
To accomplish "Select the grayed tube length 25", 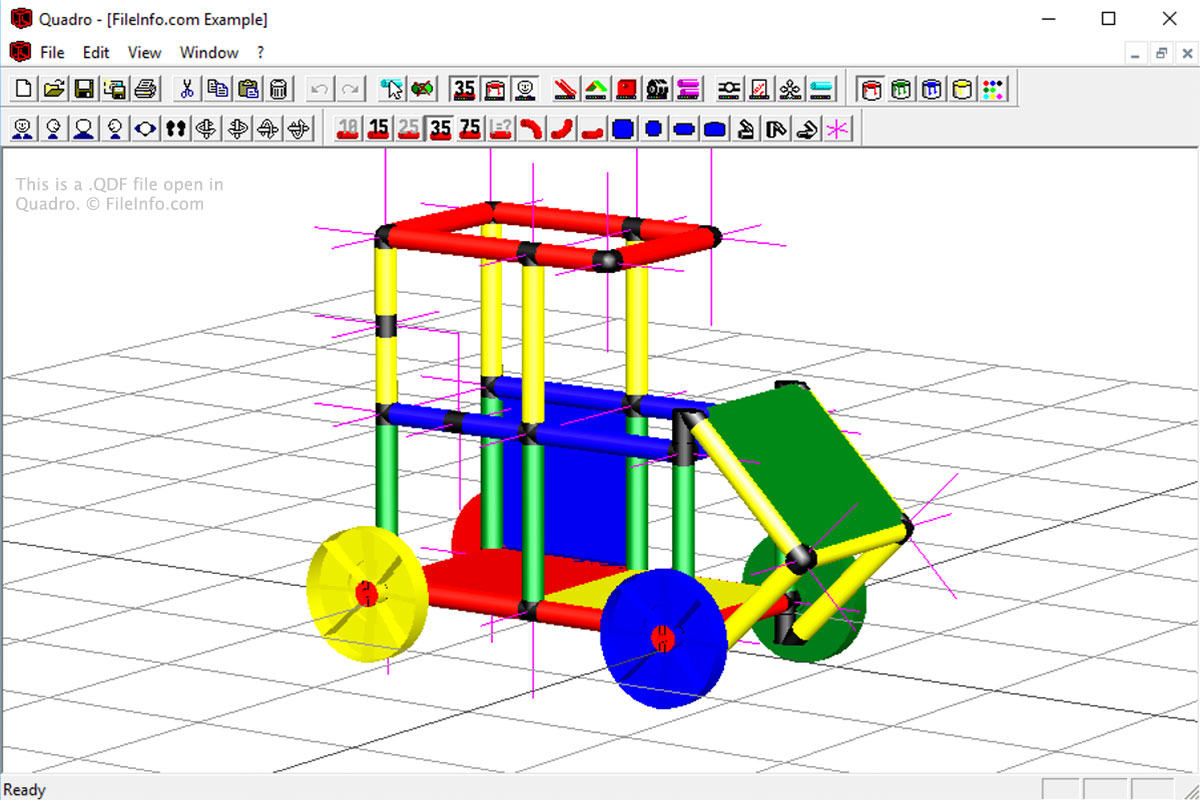I will 409,128.
